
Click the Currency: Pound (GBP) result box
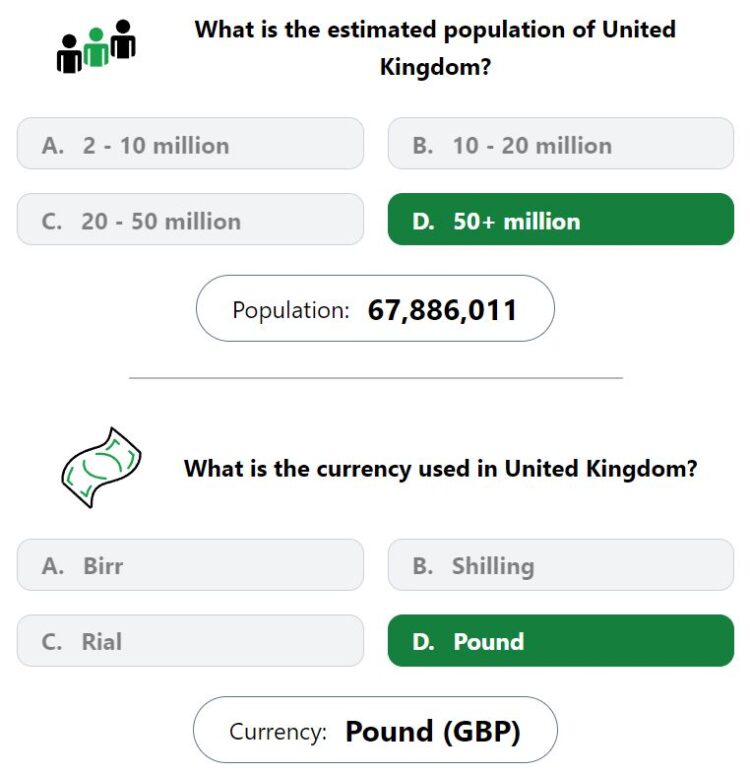(375, 730)
